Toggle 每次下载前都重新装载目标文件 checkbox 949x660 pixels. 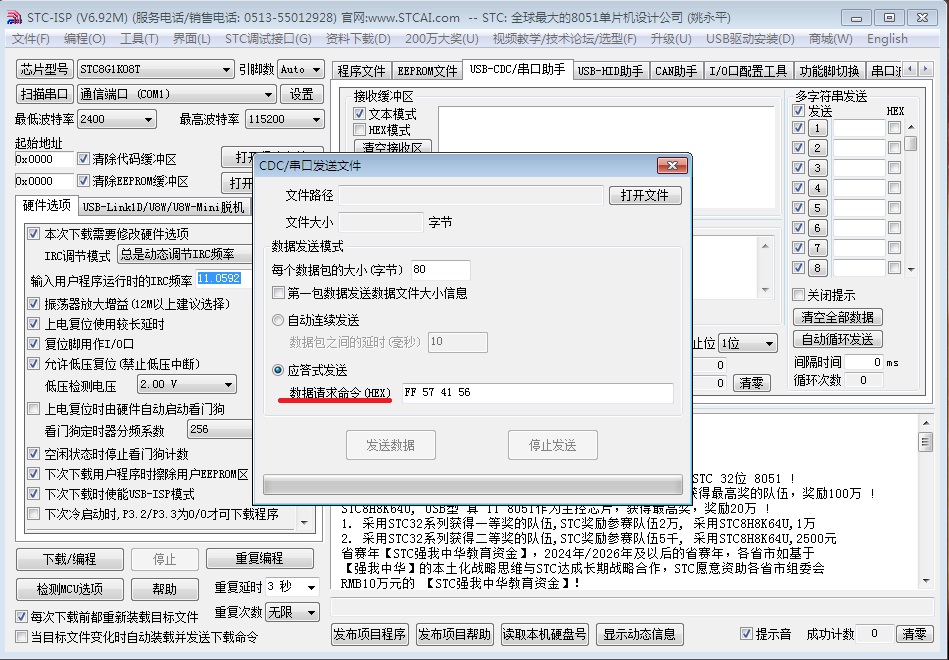pos(22,617)
